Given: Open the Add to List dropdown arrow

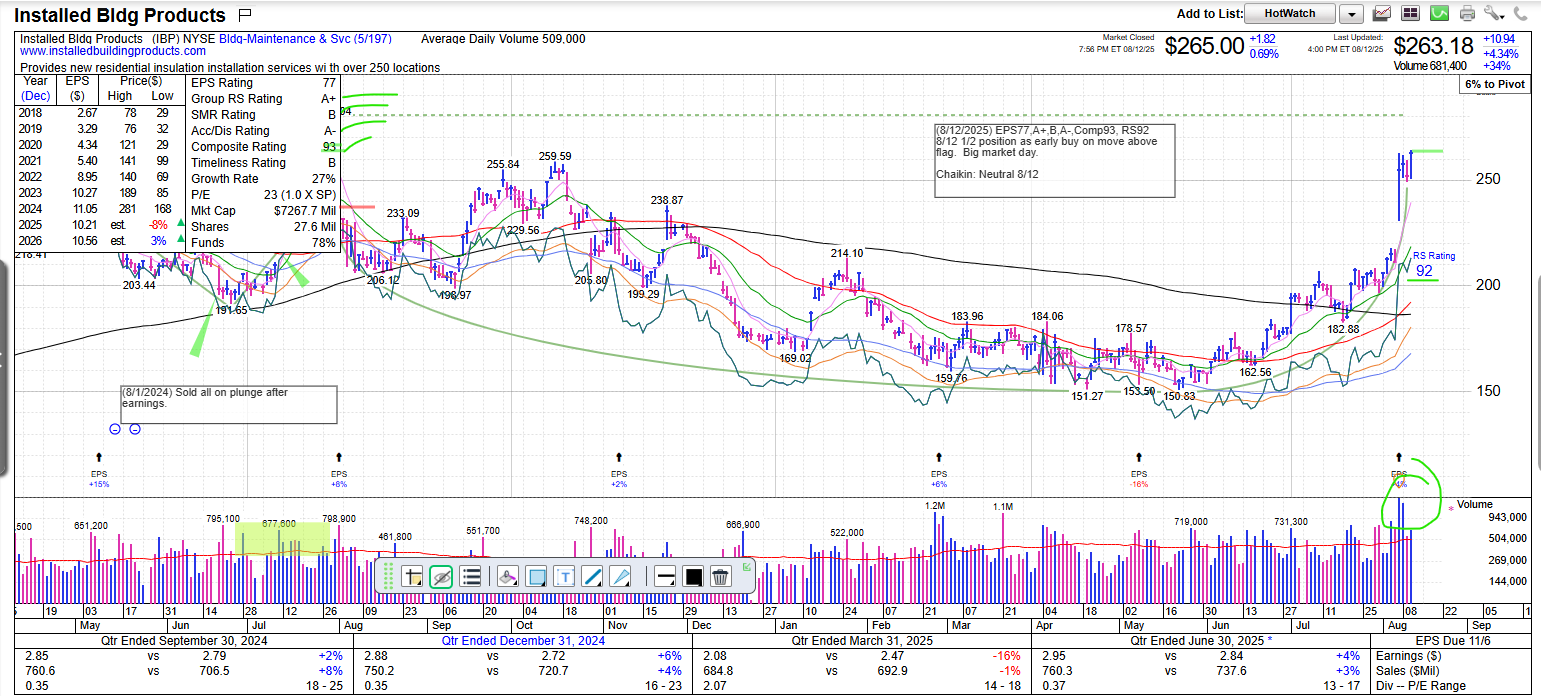Looking at the screenshot, I should 1351,13.
